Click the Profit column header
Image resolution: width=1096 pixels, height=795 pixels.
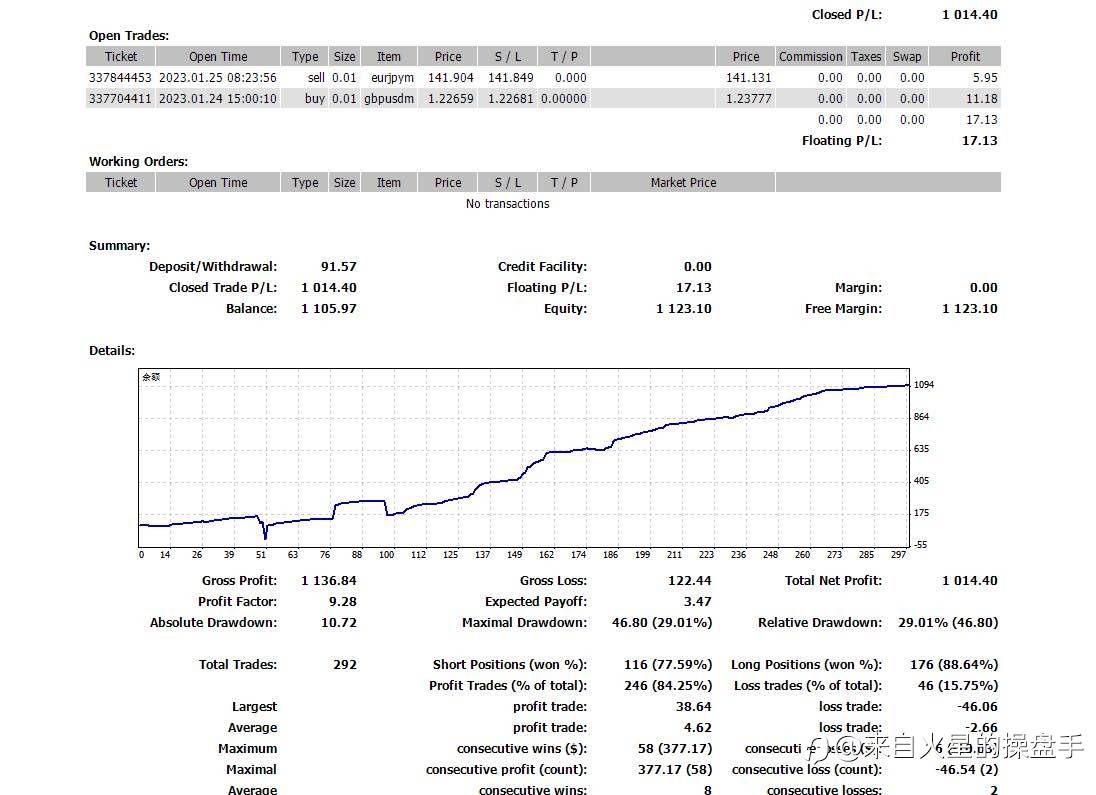[x=965, y=57]
